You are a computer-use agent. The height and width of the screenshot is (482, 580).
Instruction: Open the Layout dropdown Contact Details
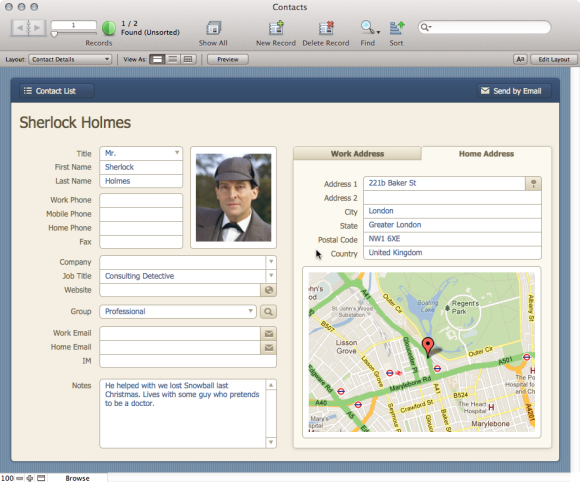(70, 59)
